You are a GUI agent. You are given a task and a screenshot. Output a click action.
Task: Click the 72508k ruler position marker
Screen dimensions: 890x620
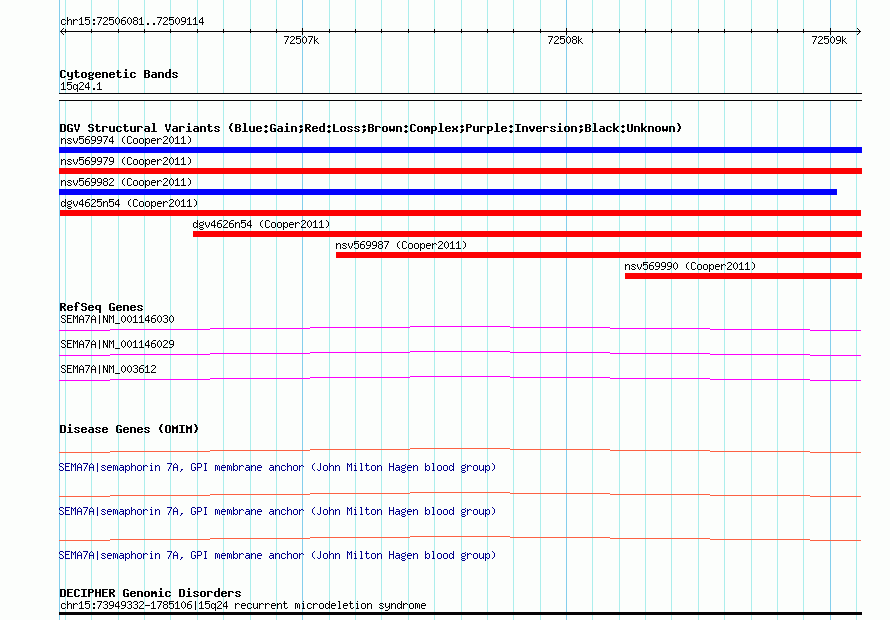click(565, 40)
